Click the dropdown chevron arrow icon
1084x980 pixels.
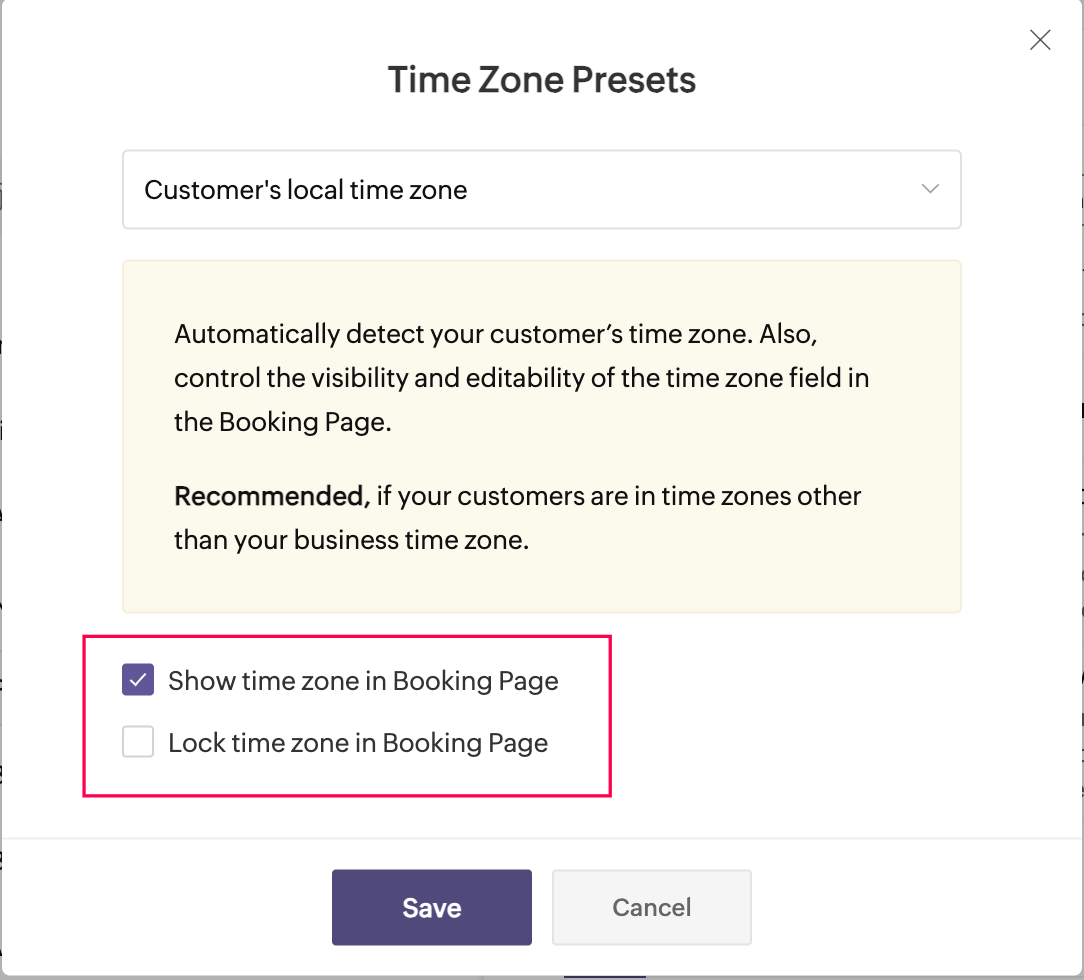coord(930,189)
